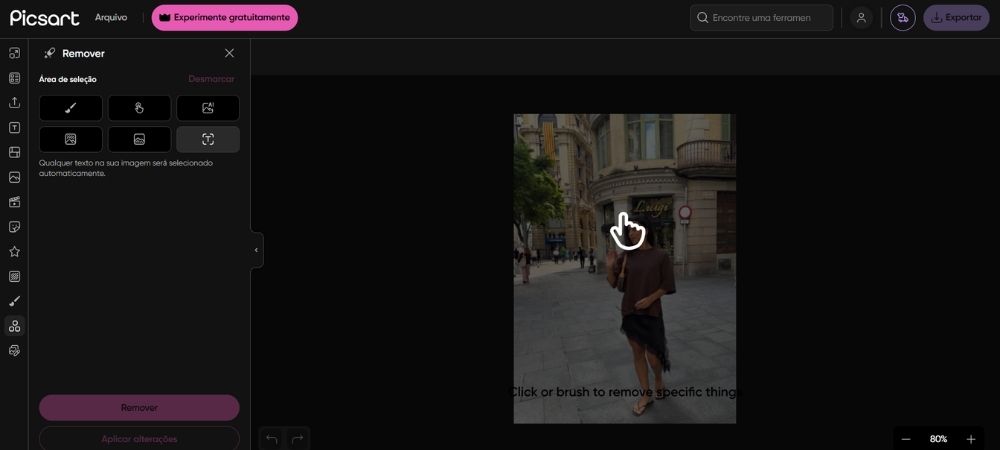The image size is (1000, 450).
Task: Select the person selection option
Action: [x=71, y=140]
